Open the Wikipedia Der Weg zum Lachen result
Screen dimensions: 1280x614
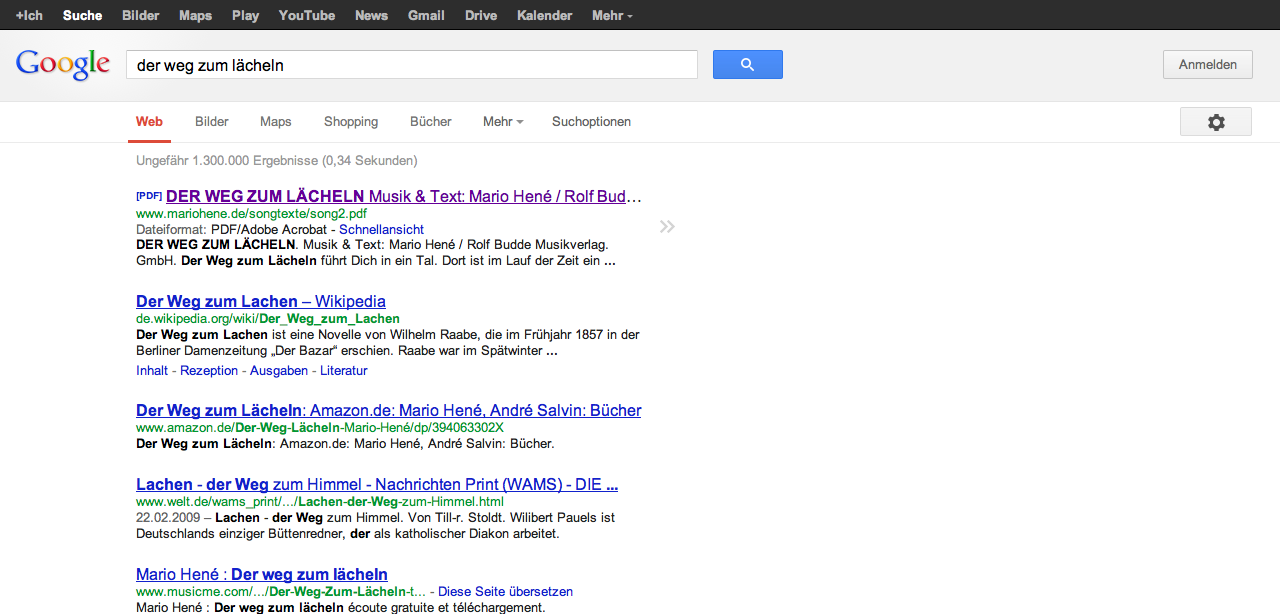click(x=260, y=301)
